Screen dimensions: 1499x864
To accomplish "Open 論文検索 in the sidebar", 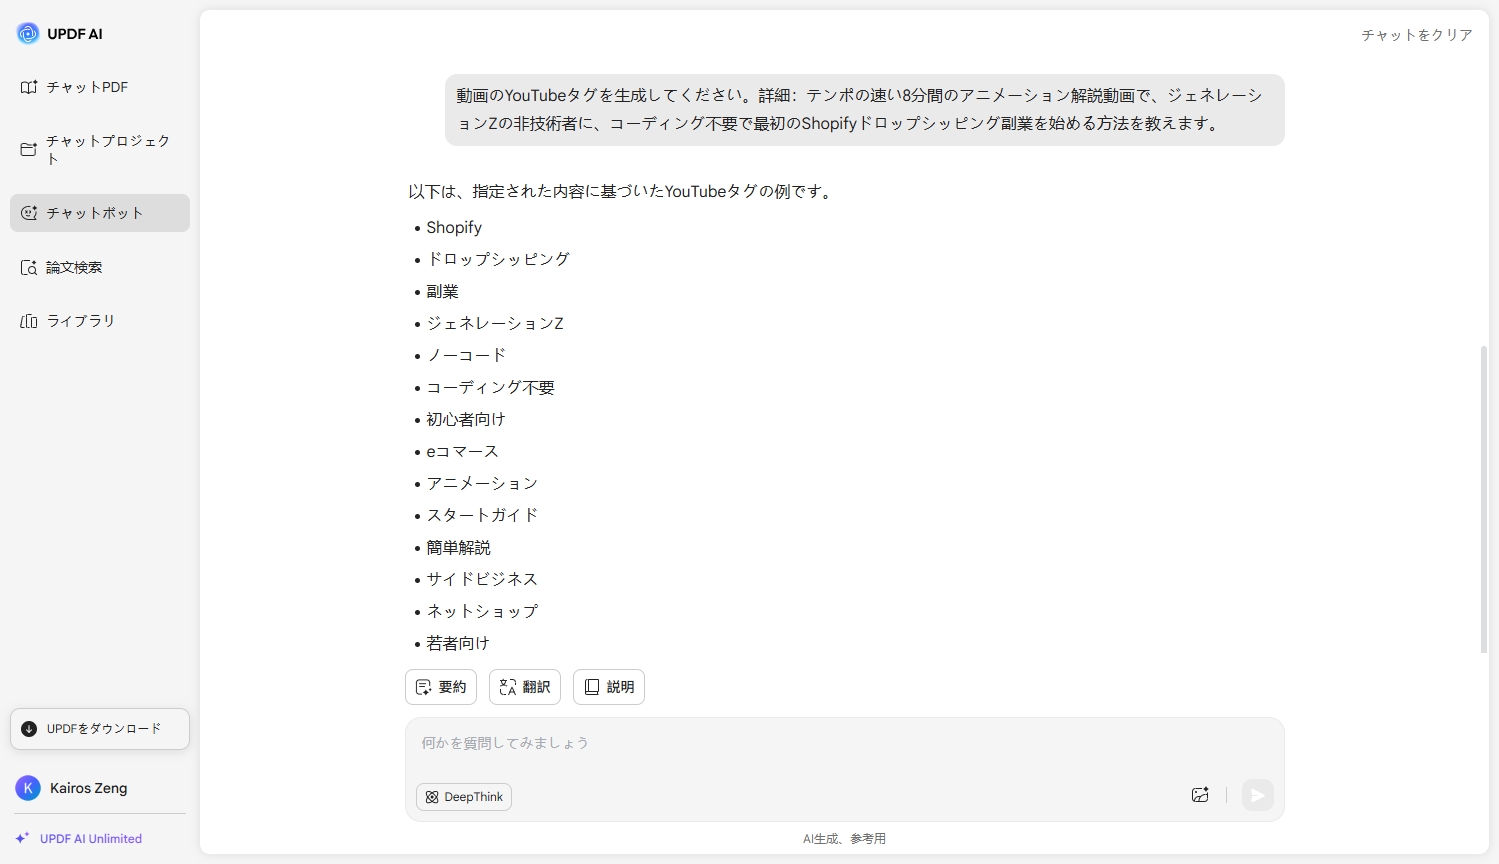I will point(100,267).
